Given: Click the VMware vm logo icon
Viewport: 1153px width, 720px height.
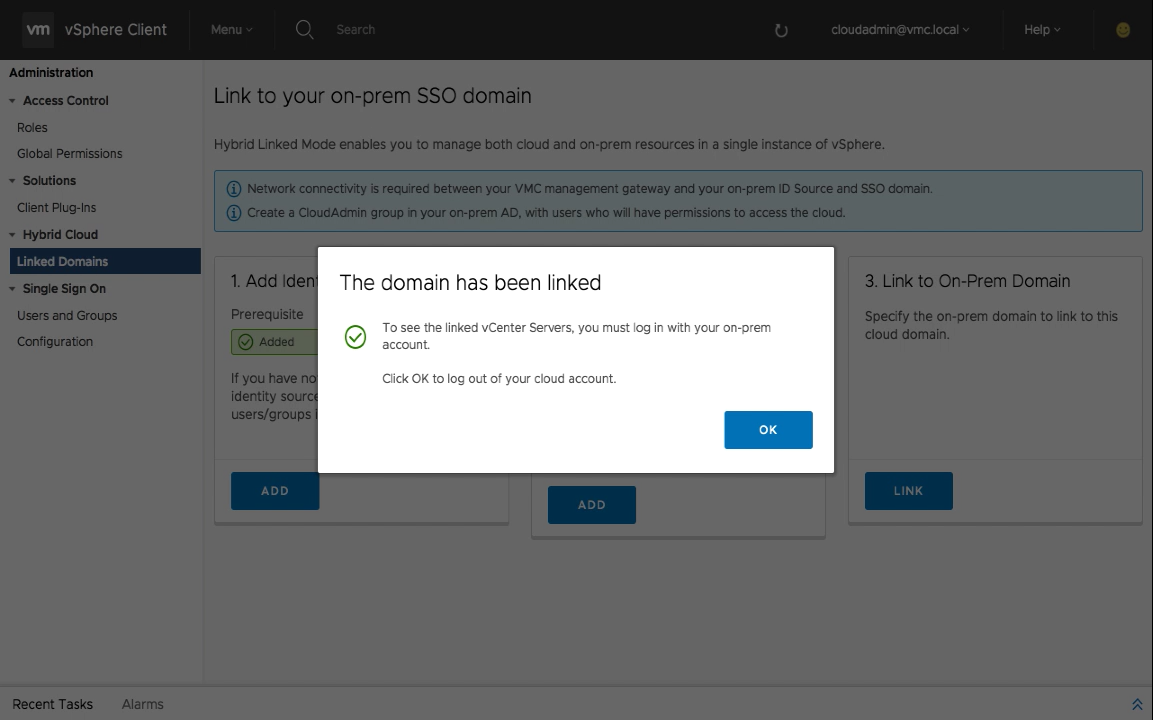Looking at the screenshot, I should 38,30.
